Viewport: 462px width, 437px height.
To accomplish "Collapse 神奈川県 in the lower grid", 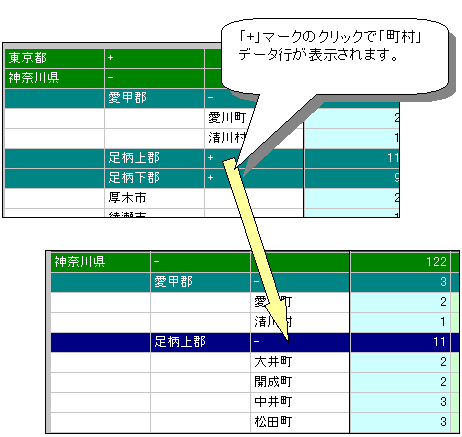I will (156, 262).
